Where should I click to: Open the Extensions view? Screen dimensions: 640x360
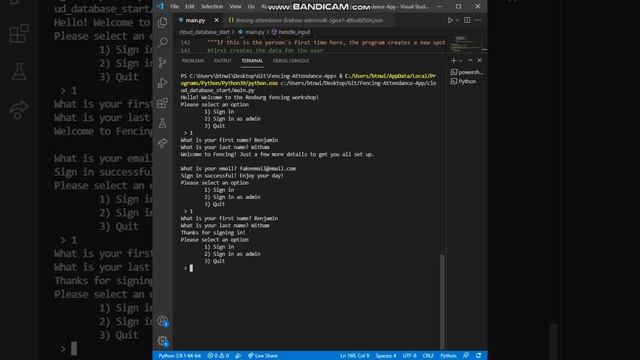pos(162,103)
